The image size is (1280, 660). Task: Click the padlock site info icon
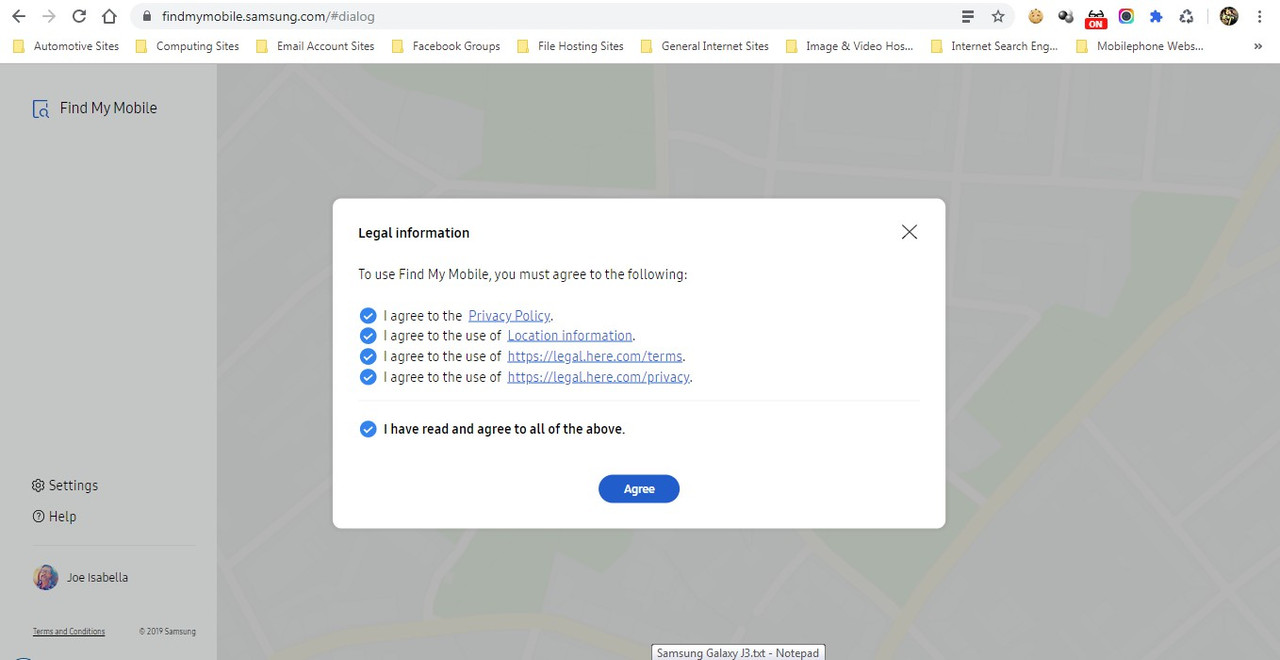[x=146, y=16]
